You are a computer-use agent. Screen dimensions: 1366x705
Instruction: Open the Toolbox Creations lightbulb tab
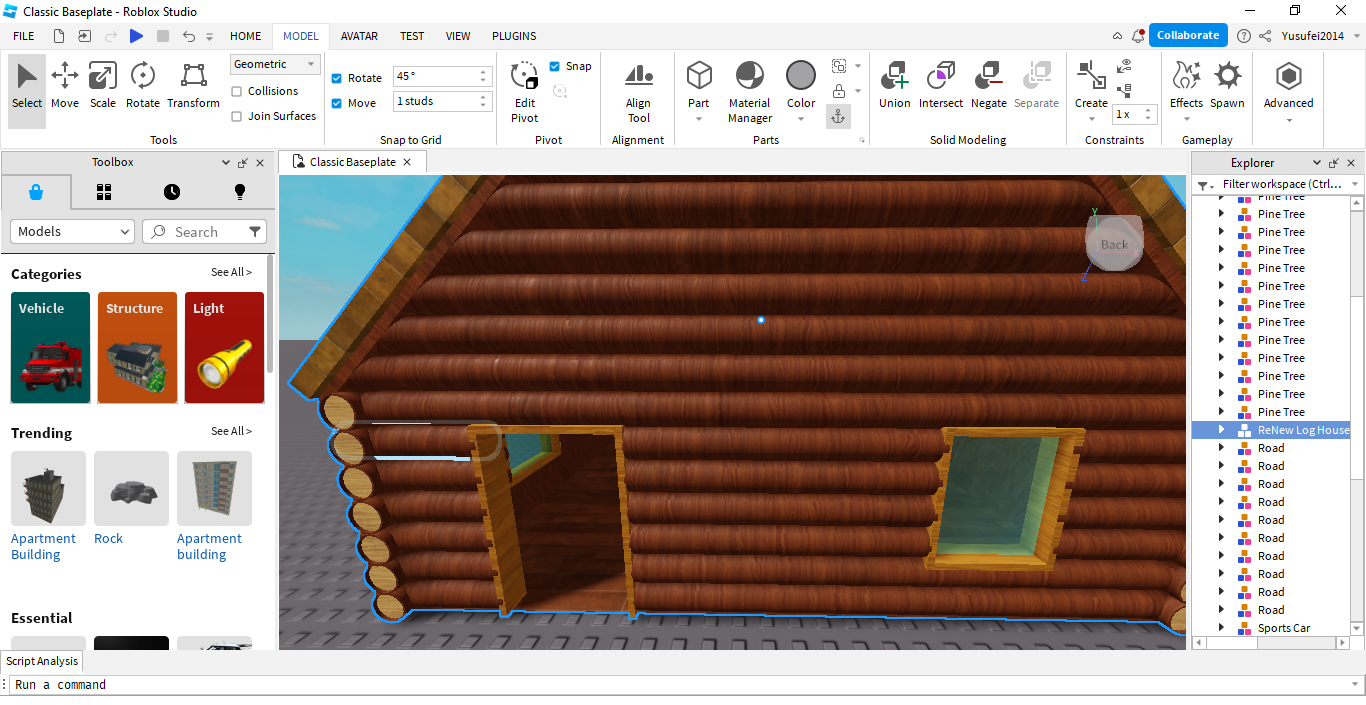tap(240, 192)
